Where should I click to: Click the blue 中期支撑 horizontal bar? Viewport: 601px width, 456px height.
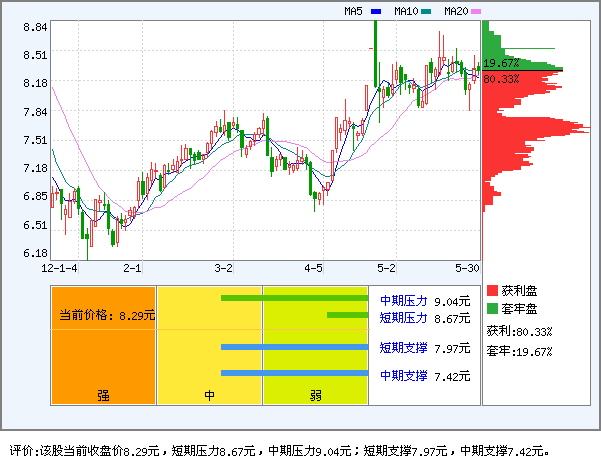click(x=296, y=374)
